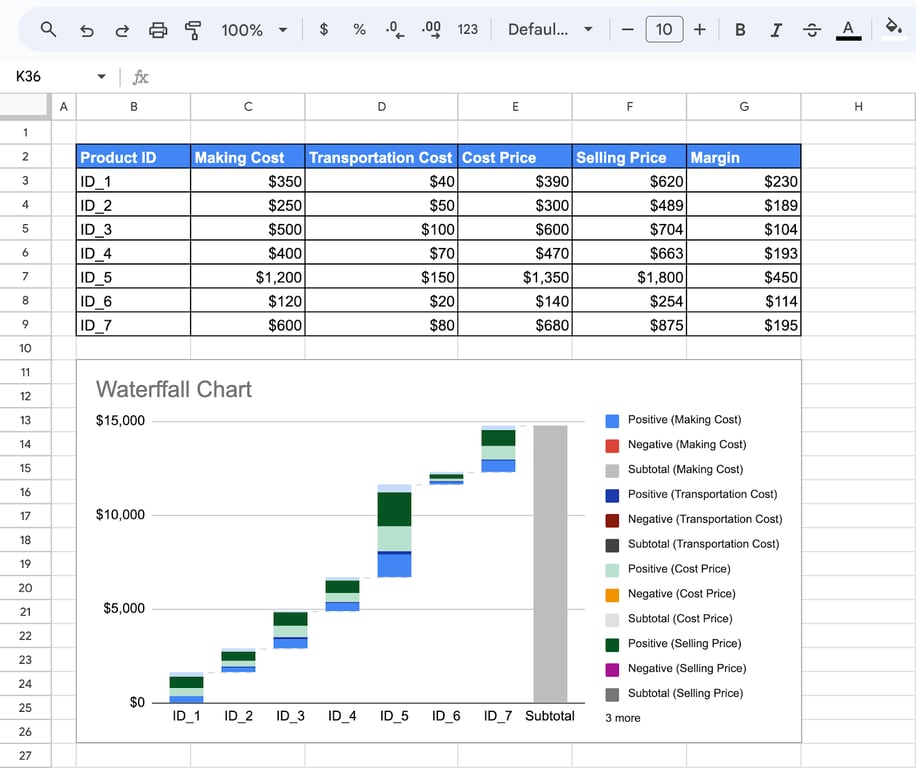Click the Positive (Making Cost) legend entry
Image resolution: width=916 pixels, height=768 pixels.
pyautogui.click(x=674, y=420)
